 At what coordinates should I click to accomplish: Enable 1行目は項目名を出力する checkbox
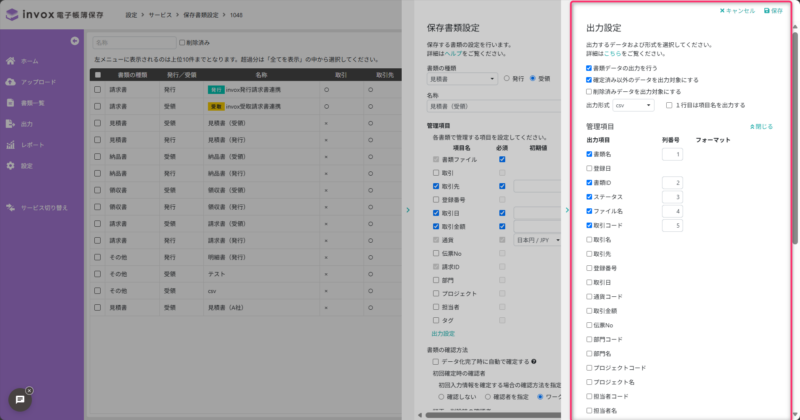click(x=669, y=106)
